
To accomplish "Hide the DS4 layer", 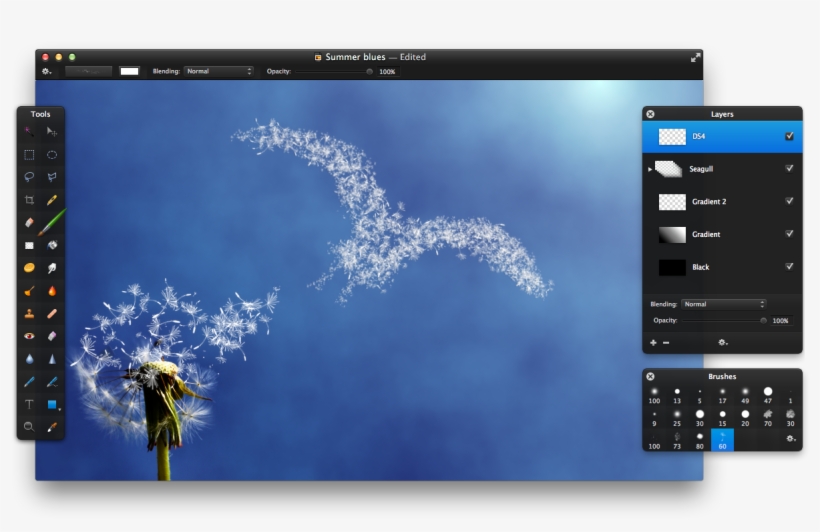I will pyautogui.click(x=789, y=136).
